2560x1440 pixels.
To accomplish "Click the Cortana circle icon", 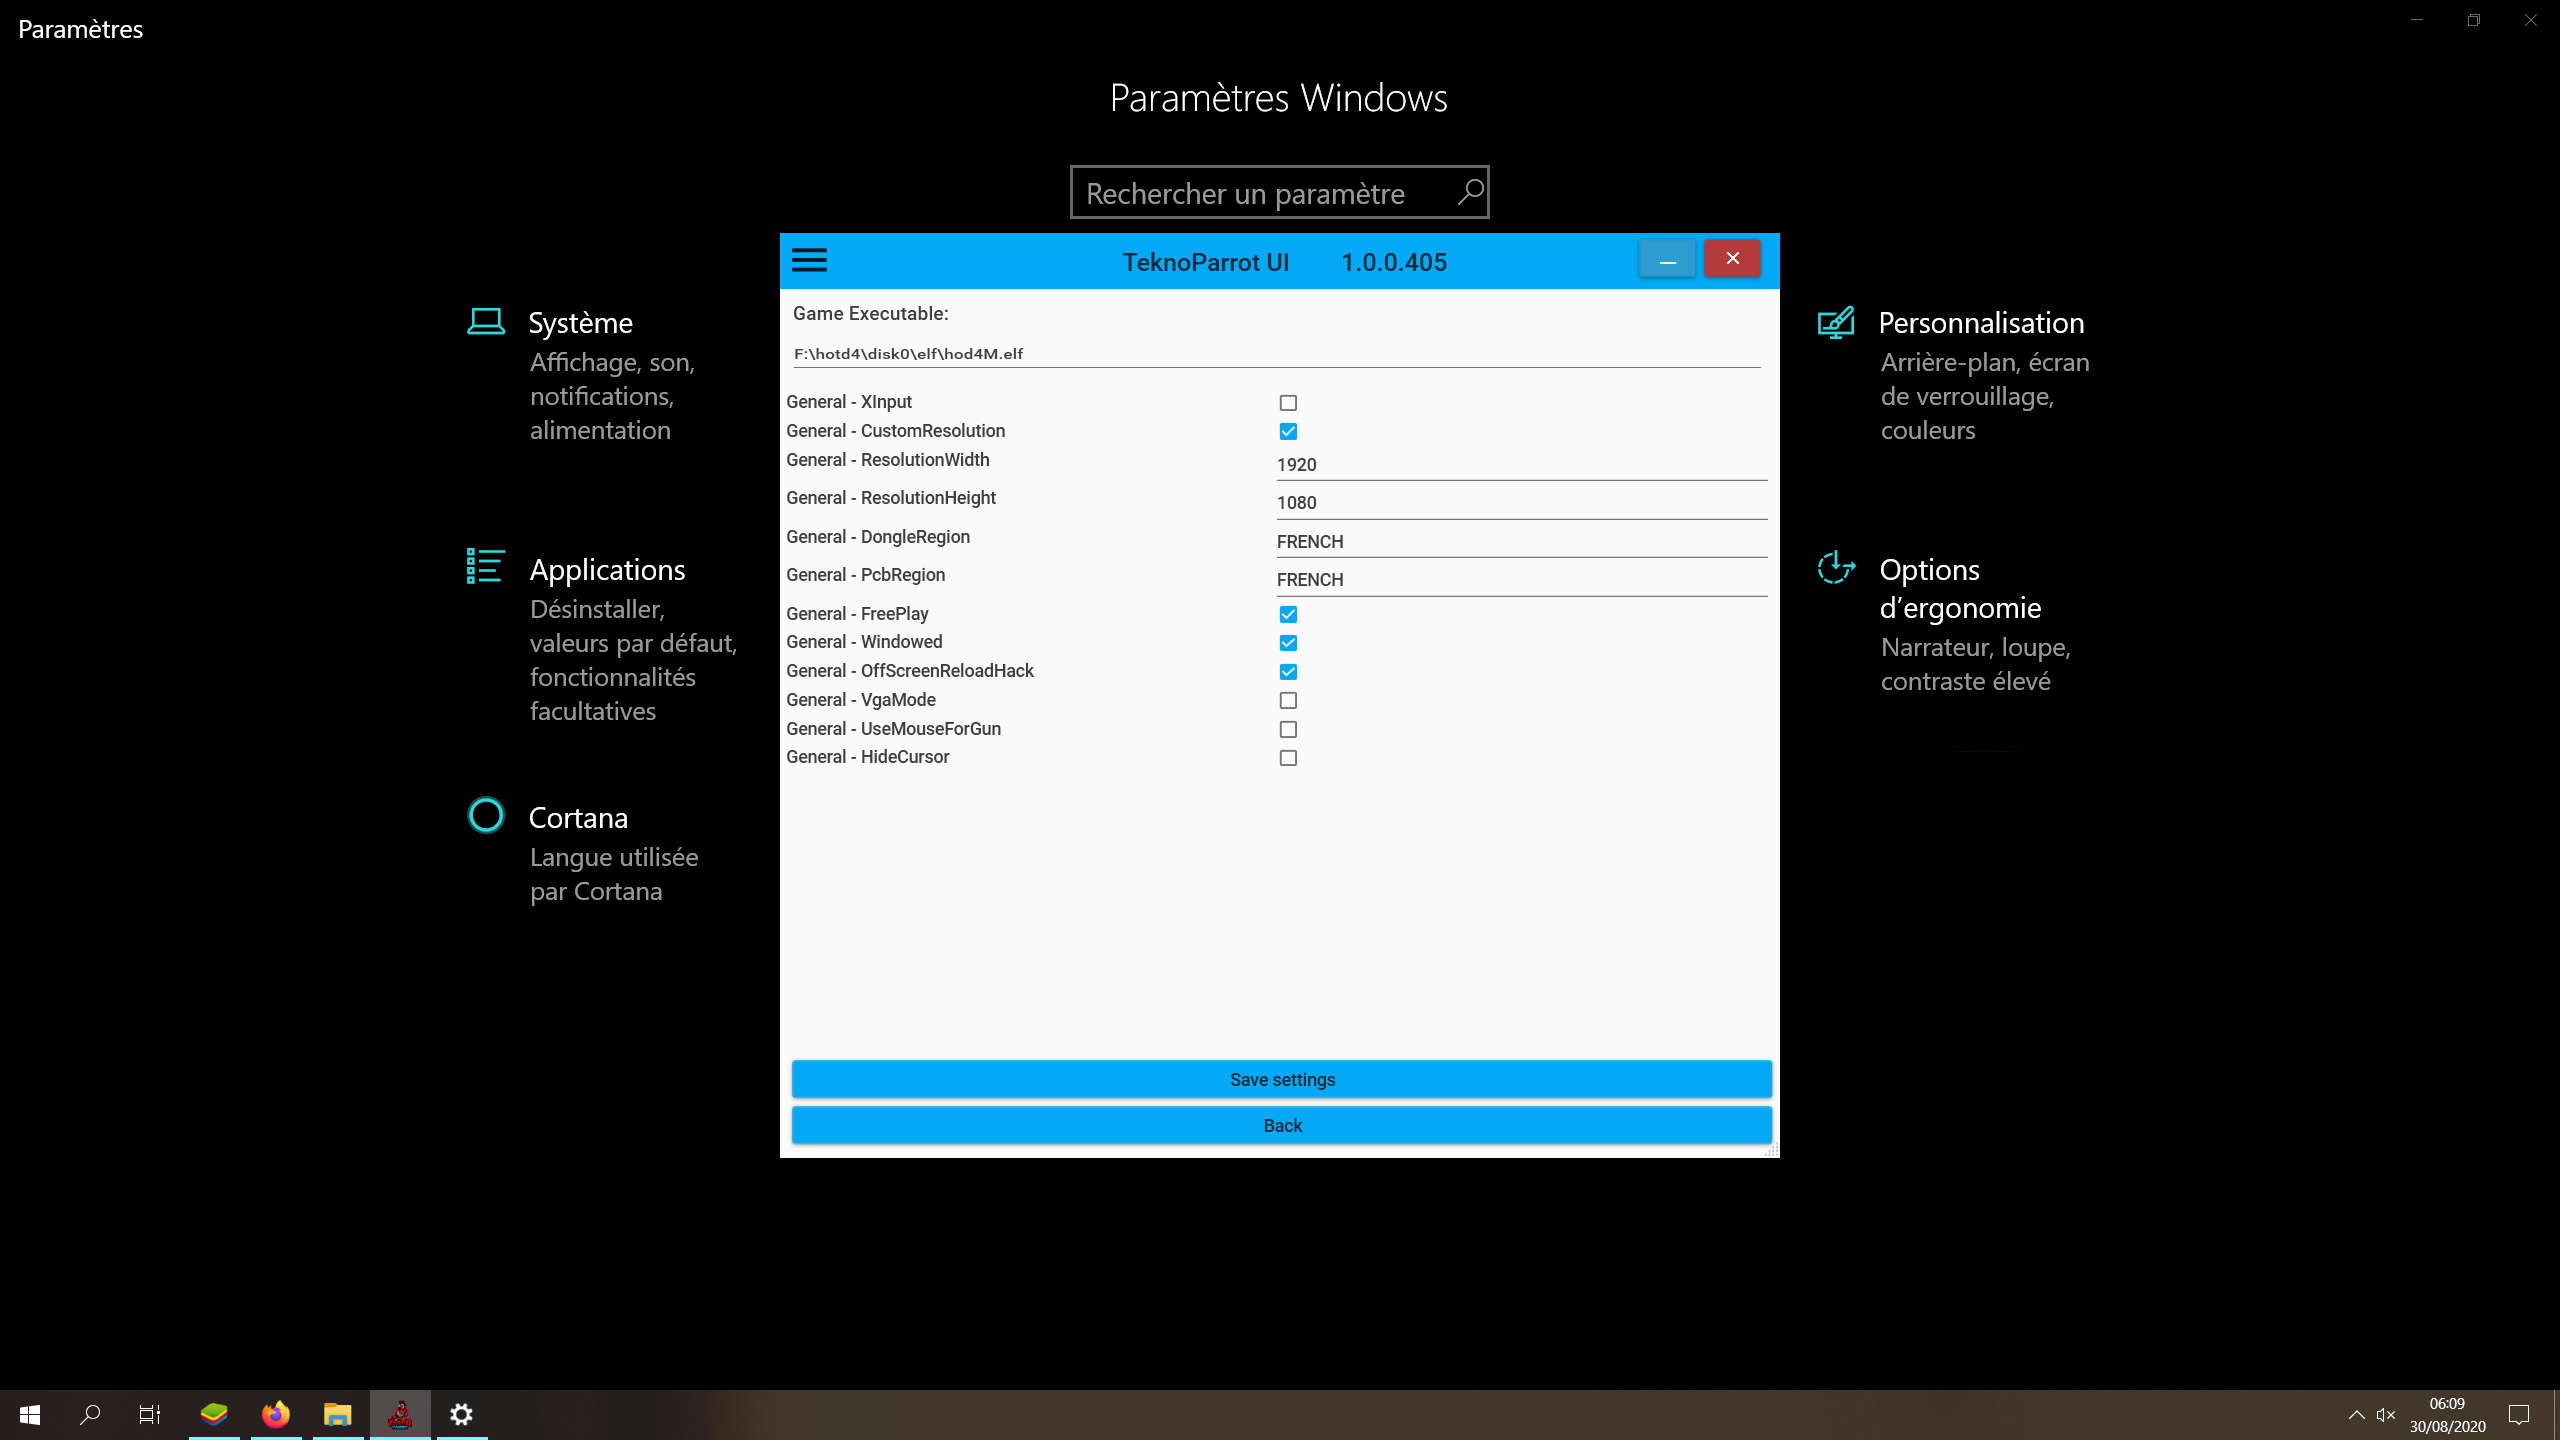I will click(x=486, y=815).
